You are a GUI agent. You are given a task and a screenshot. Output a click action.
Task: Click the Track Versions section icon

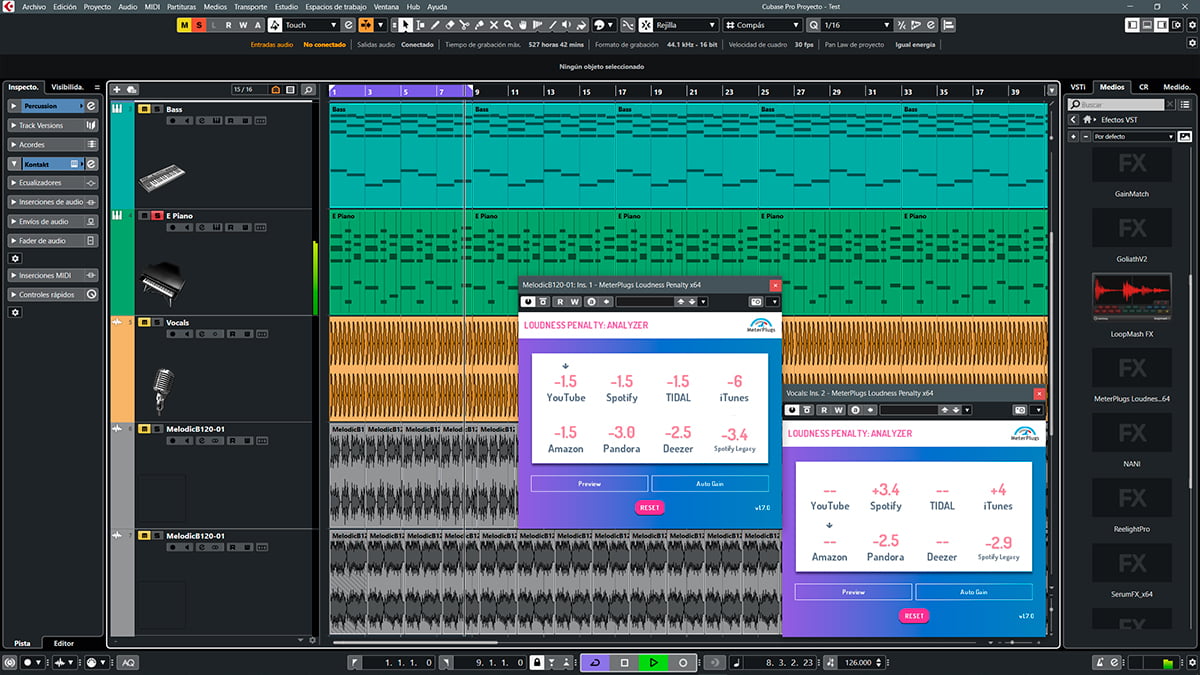(91, 125)
